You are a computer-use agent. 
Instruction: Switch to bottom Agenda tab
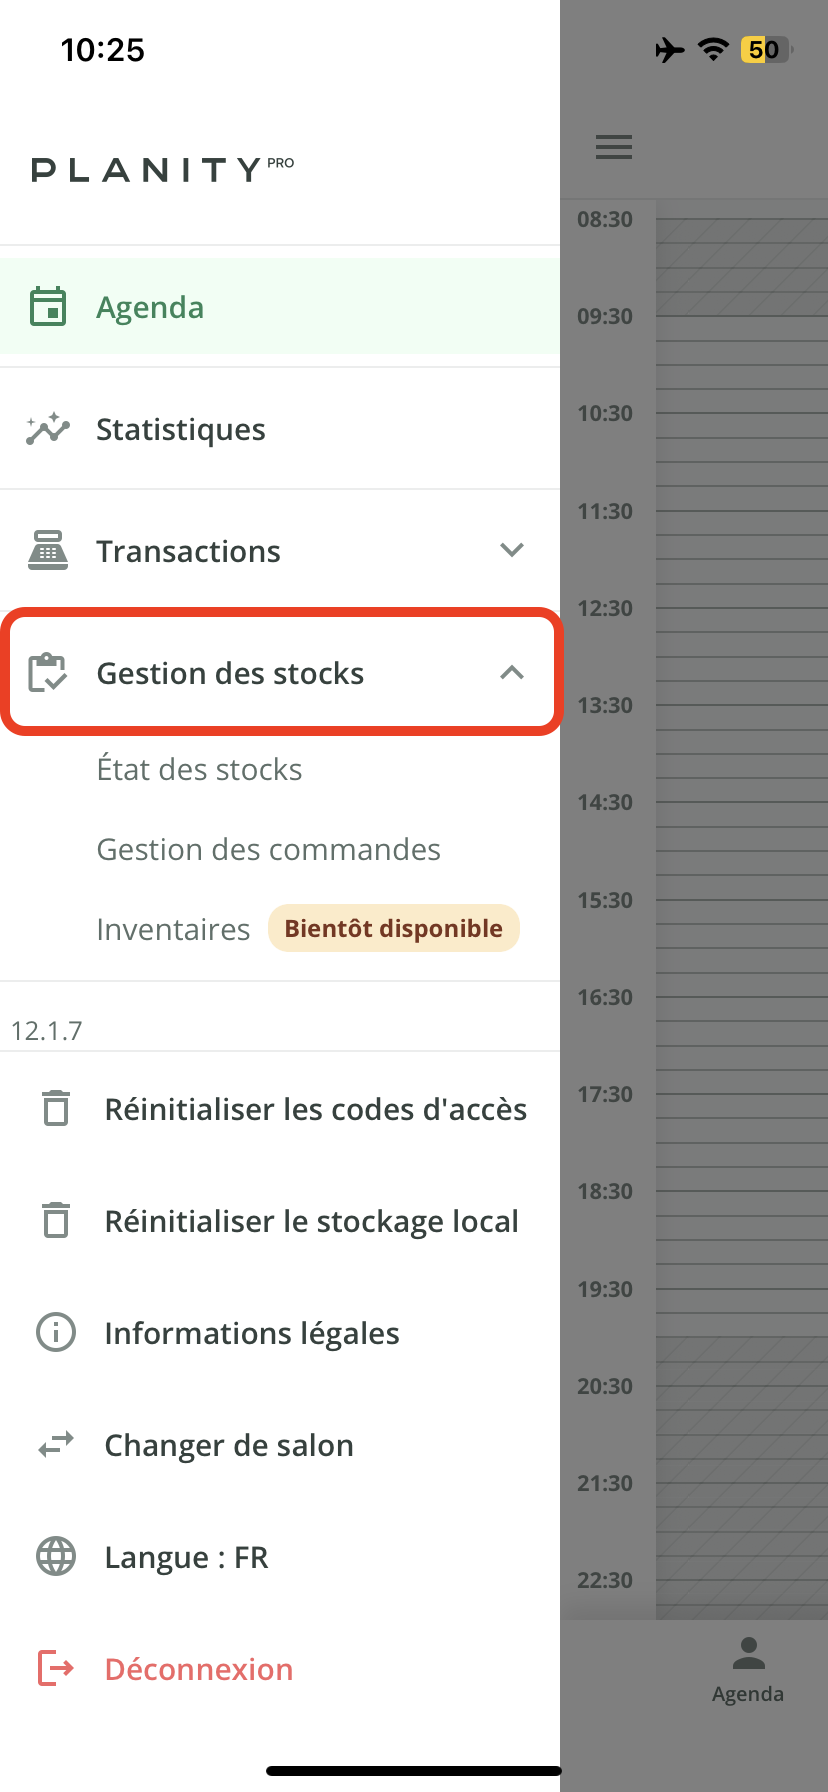tap(748, 1670)
